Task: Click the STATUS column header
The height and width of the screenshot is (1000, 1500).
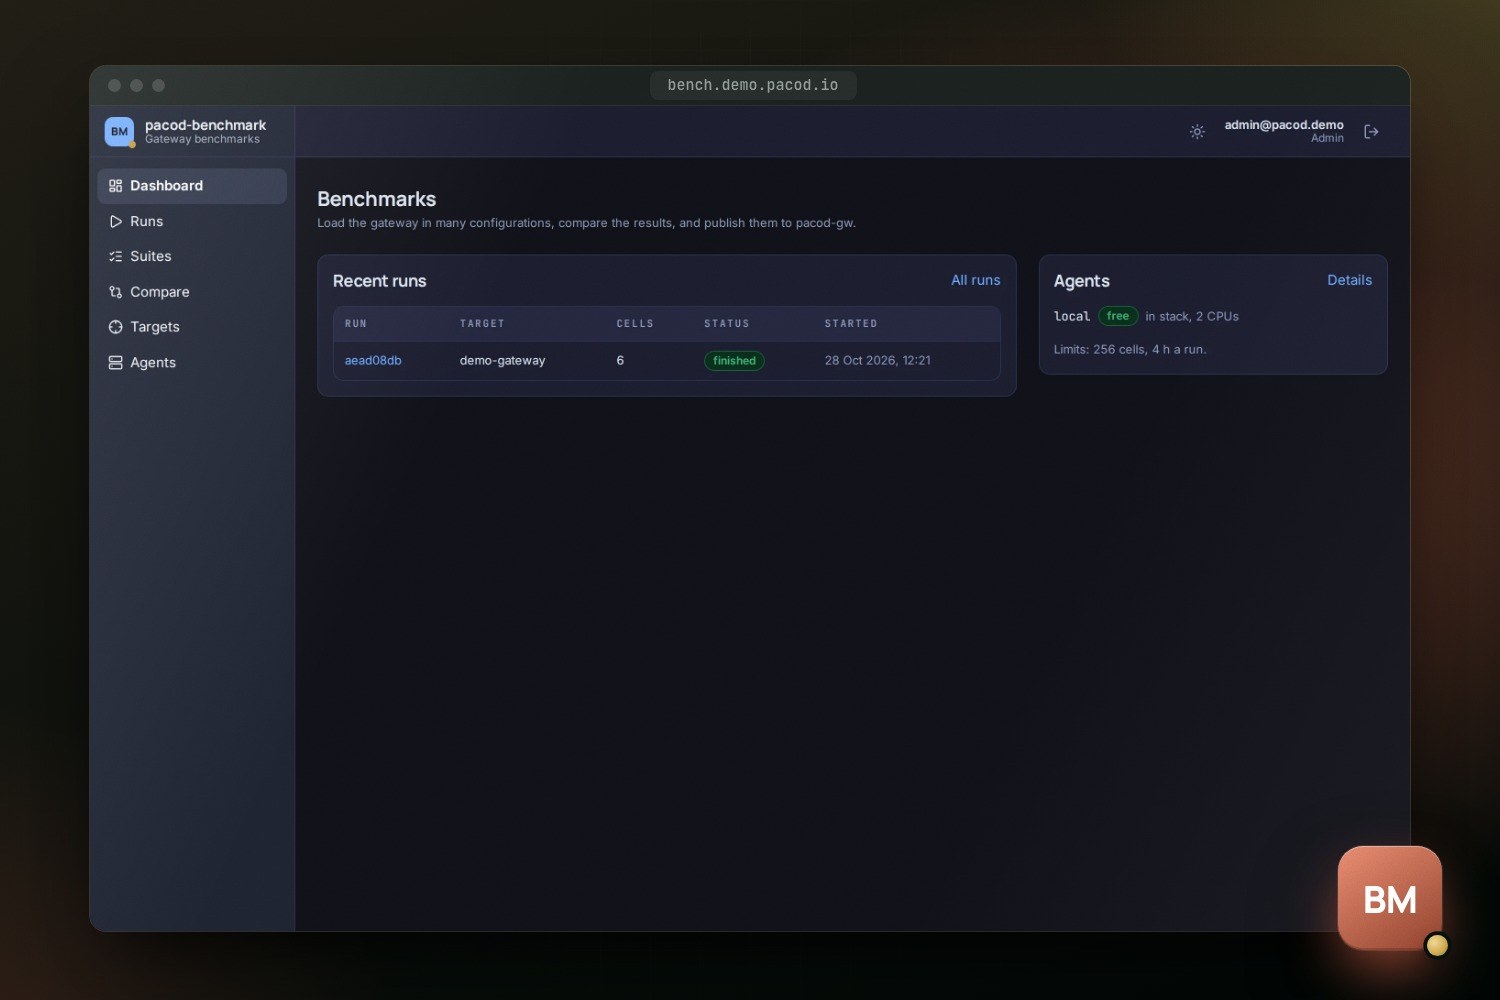Action: click(x=727, y=324)
